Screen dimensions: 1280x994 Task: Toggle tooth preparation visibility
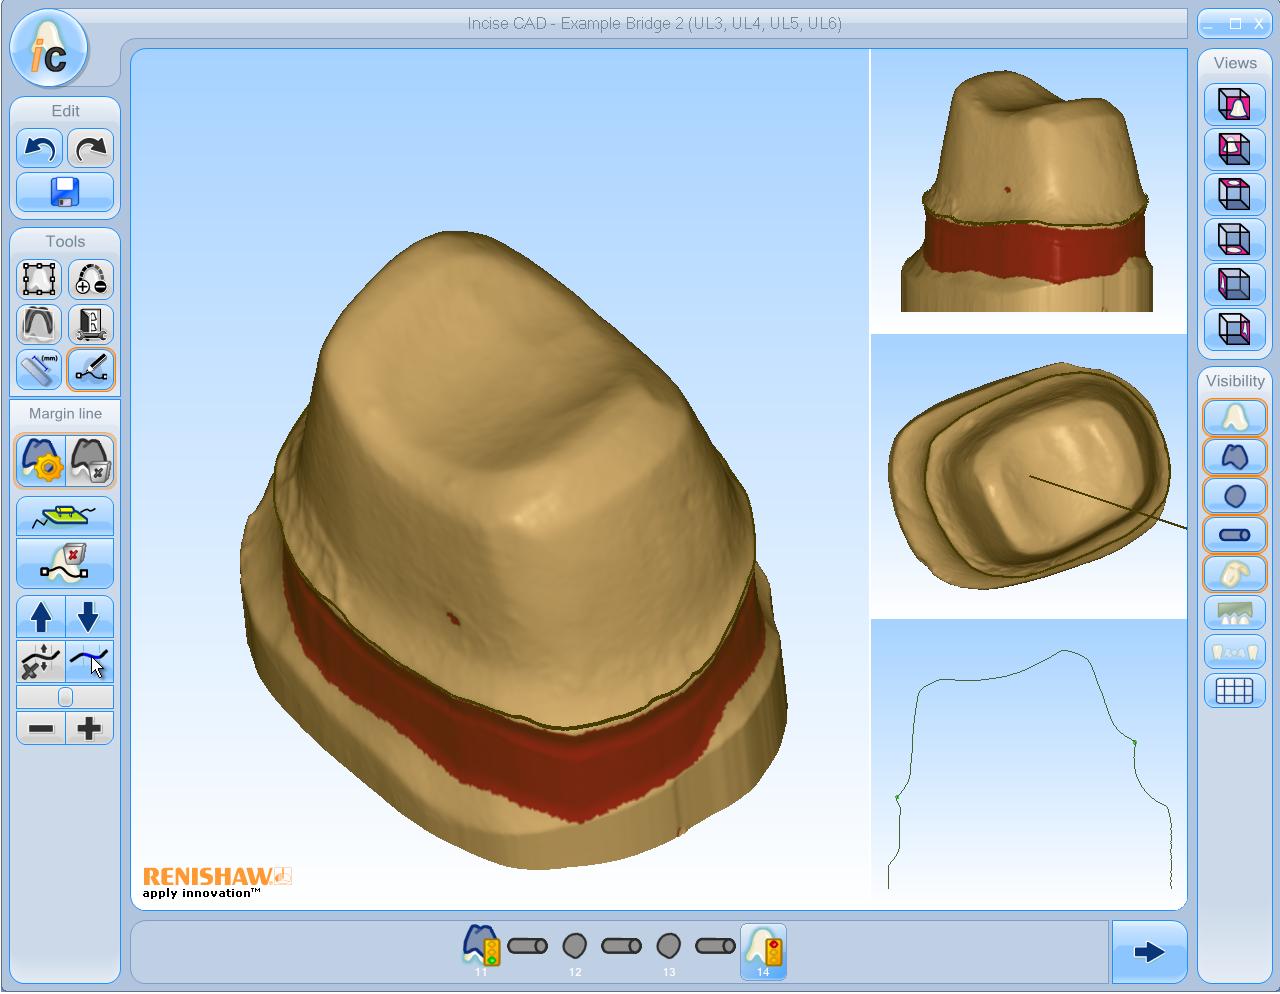point(1235,457)
